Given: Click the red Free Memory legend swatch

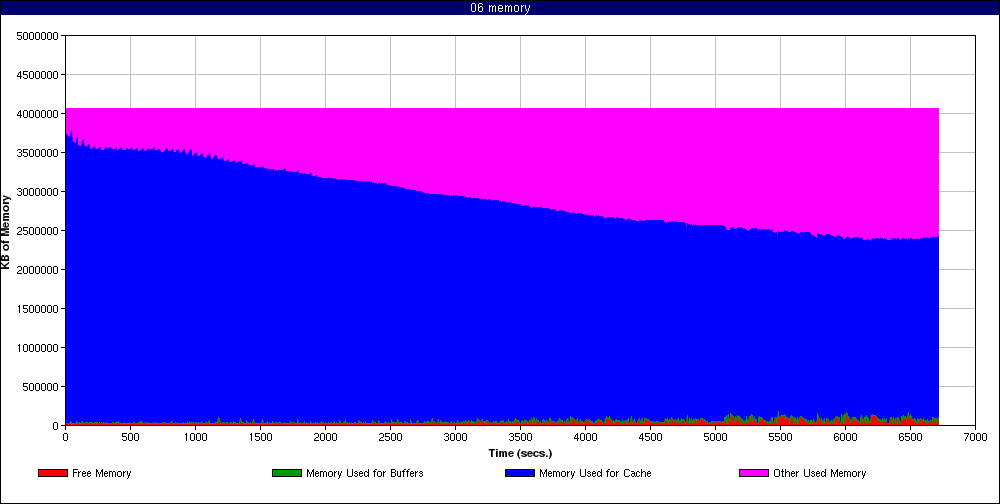Looking at the screenshot, I should pyautogui.click(x=53, y=473).
